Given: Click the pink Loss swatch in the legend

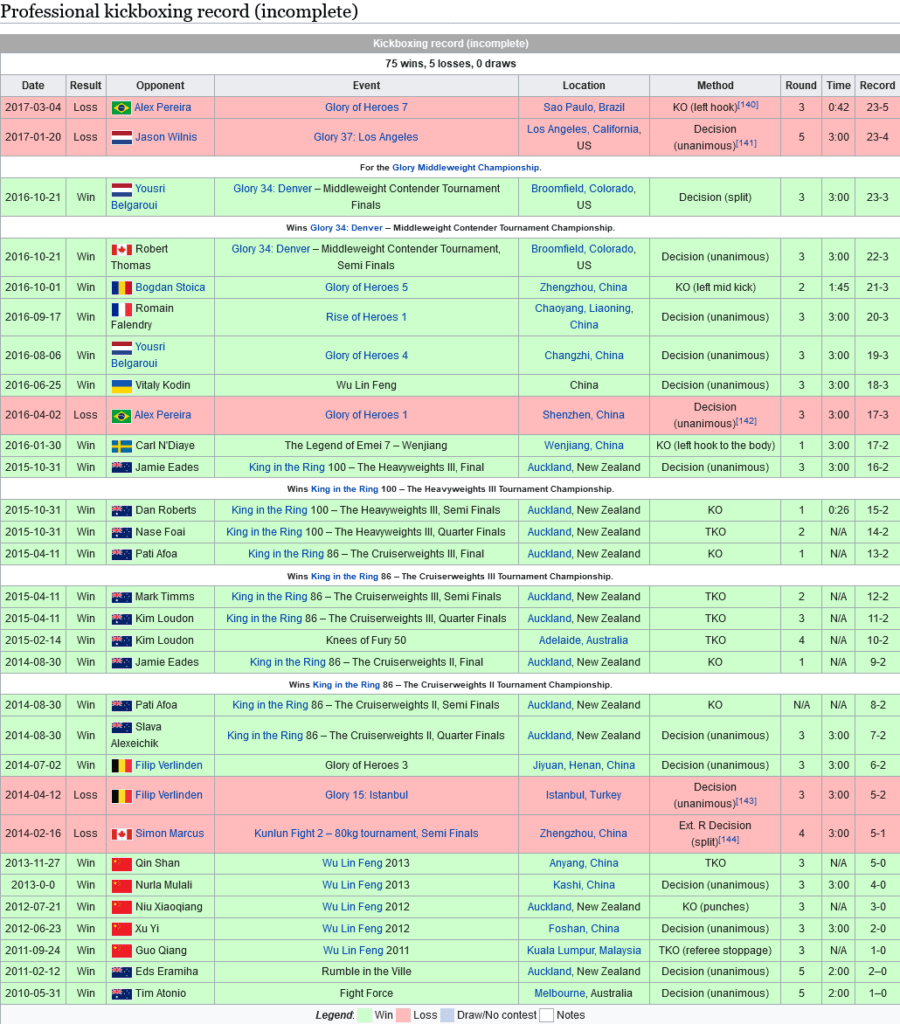Looking at the screenshot, I should [403, 1016].
